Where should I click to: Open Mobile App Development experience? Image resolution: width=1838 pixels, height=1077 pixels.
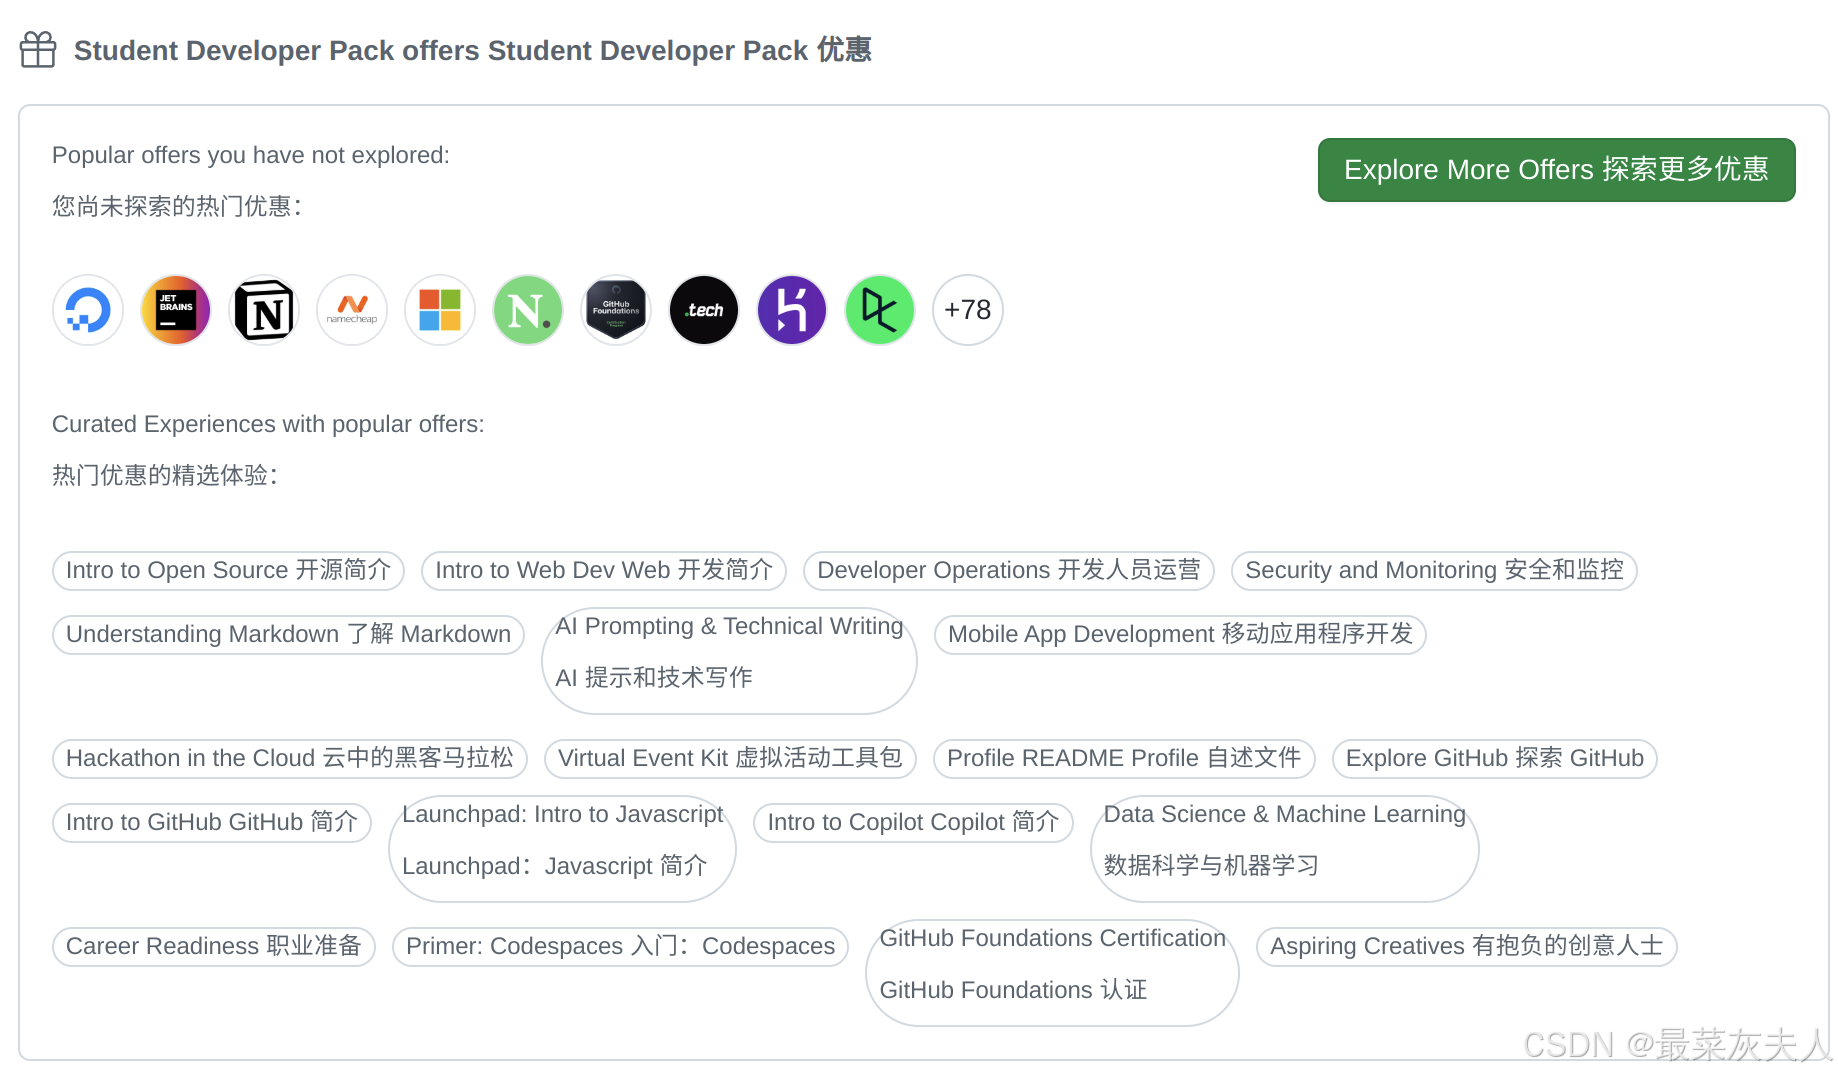point(1180,635)
